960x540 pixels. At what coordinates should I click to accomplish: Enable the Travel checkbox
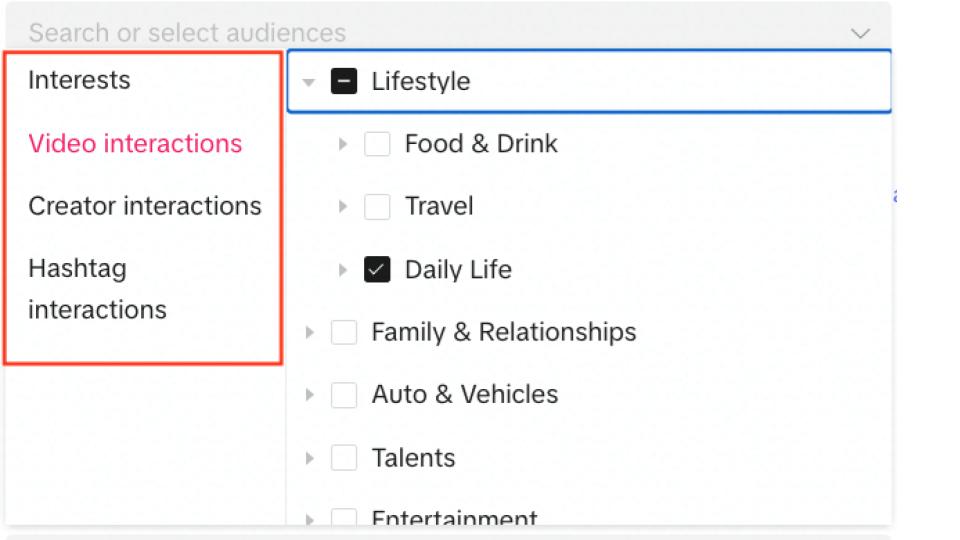(x=377, y=207)
